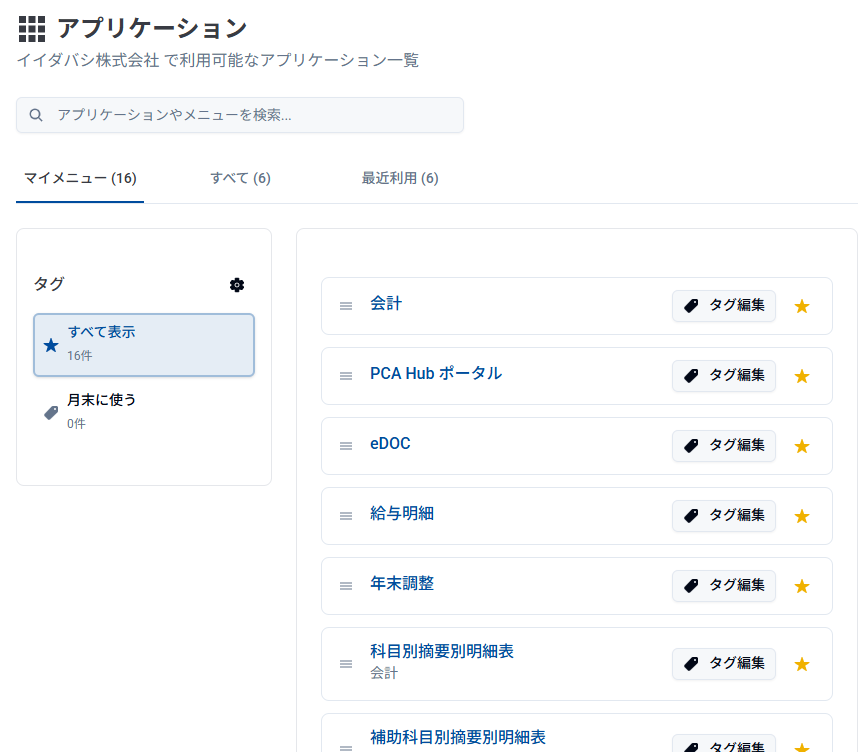Click the apps grid icon beside アプリケーション heading
Image resolution: width=868 pixels, height=752 pixels.
31,28
